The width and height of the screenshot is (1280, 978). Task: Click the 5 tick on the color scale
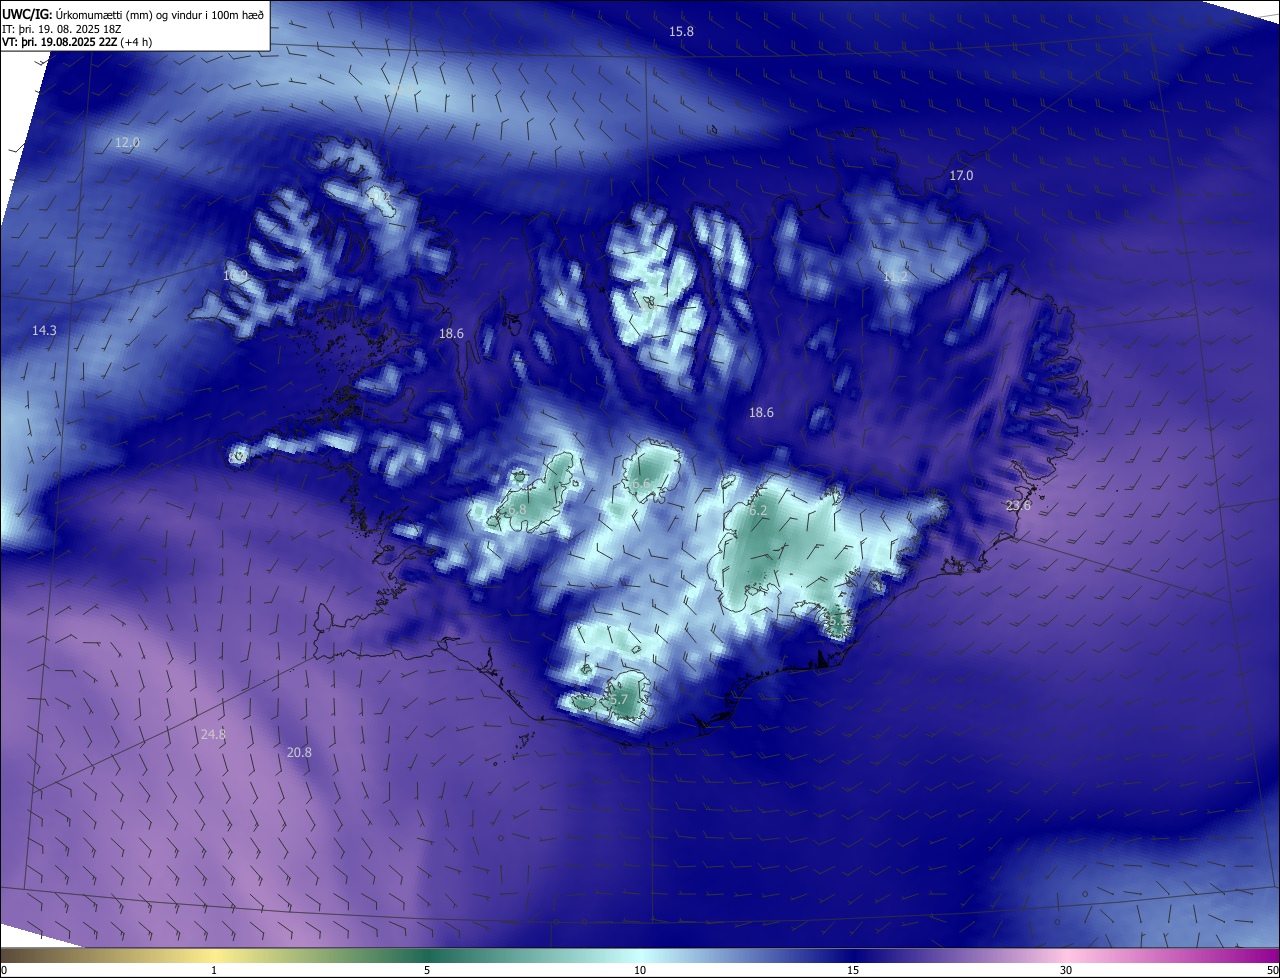pos(427,970)
